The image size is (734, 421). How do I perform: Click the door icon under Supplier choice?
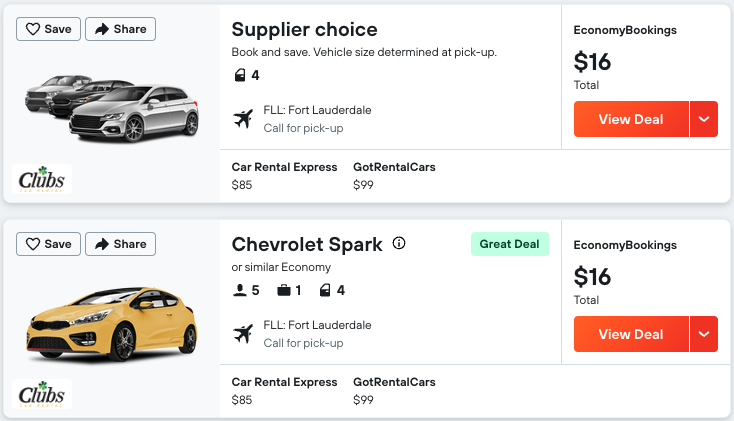240,75
